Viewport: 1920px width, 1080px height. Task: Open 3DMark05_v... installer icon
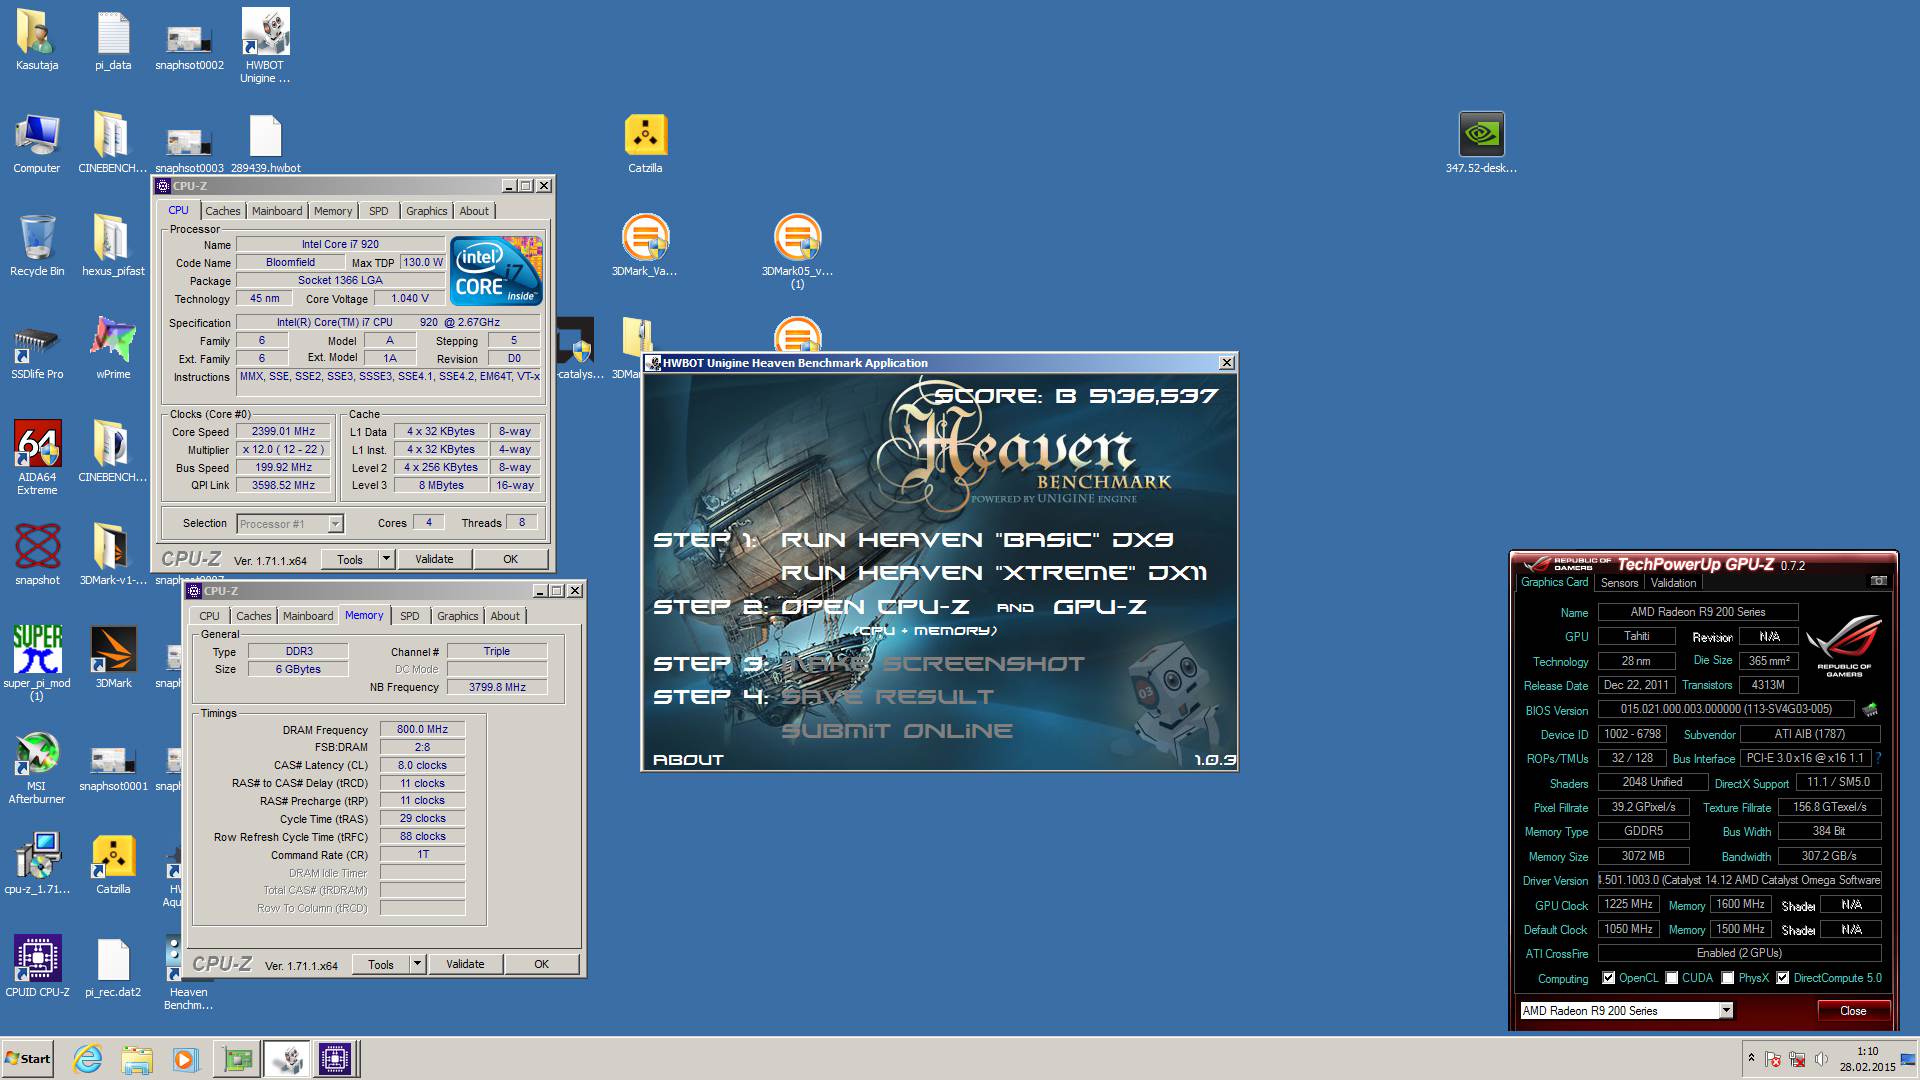click(797, 252)
